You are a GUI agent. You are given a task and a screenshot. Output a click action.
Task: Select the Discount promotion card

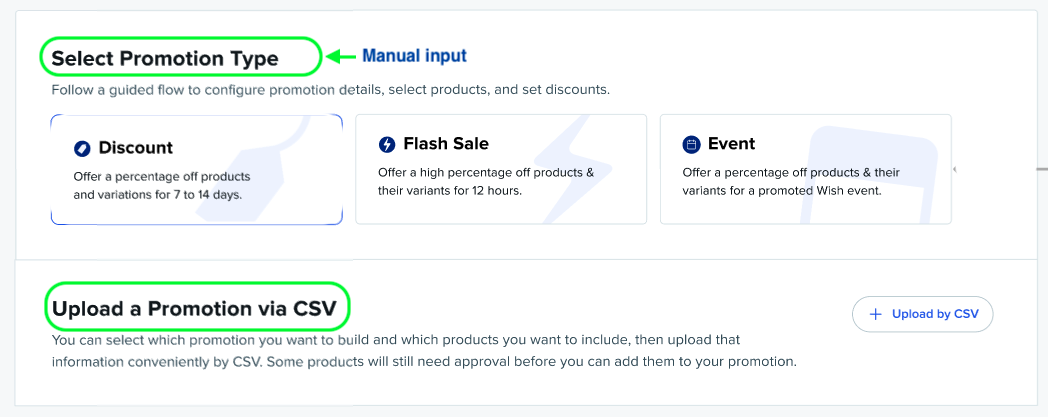click(x=196, y=169)
